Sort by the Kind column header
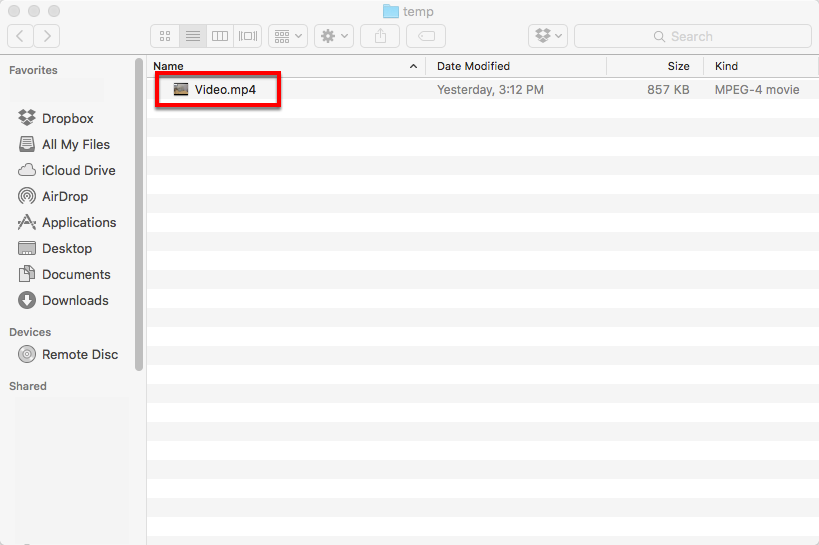819x545 pixels. coord(761,66)
